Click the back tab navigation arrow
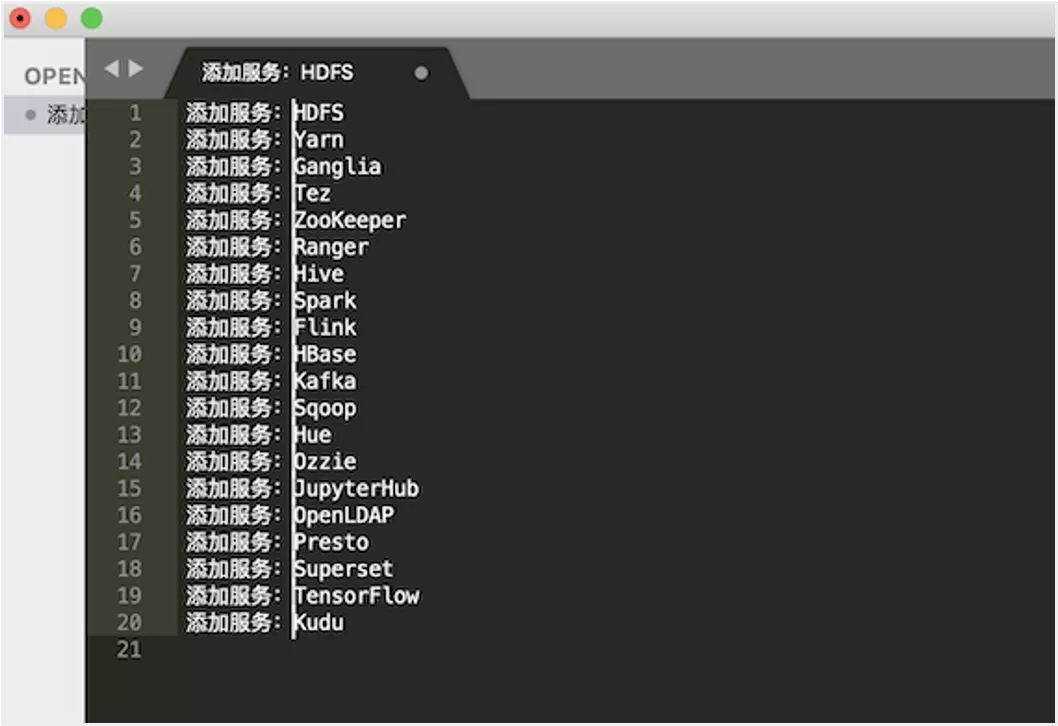 coord(112,68)
